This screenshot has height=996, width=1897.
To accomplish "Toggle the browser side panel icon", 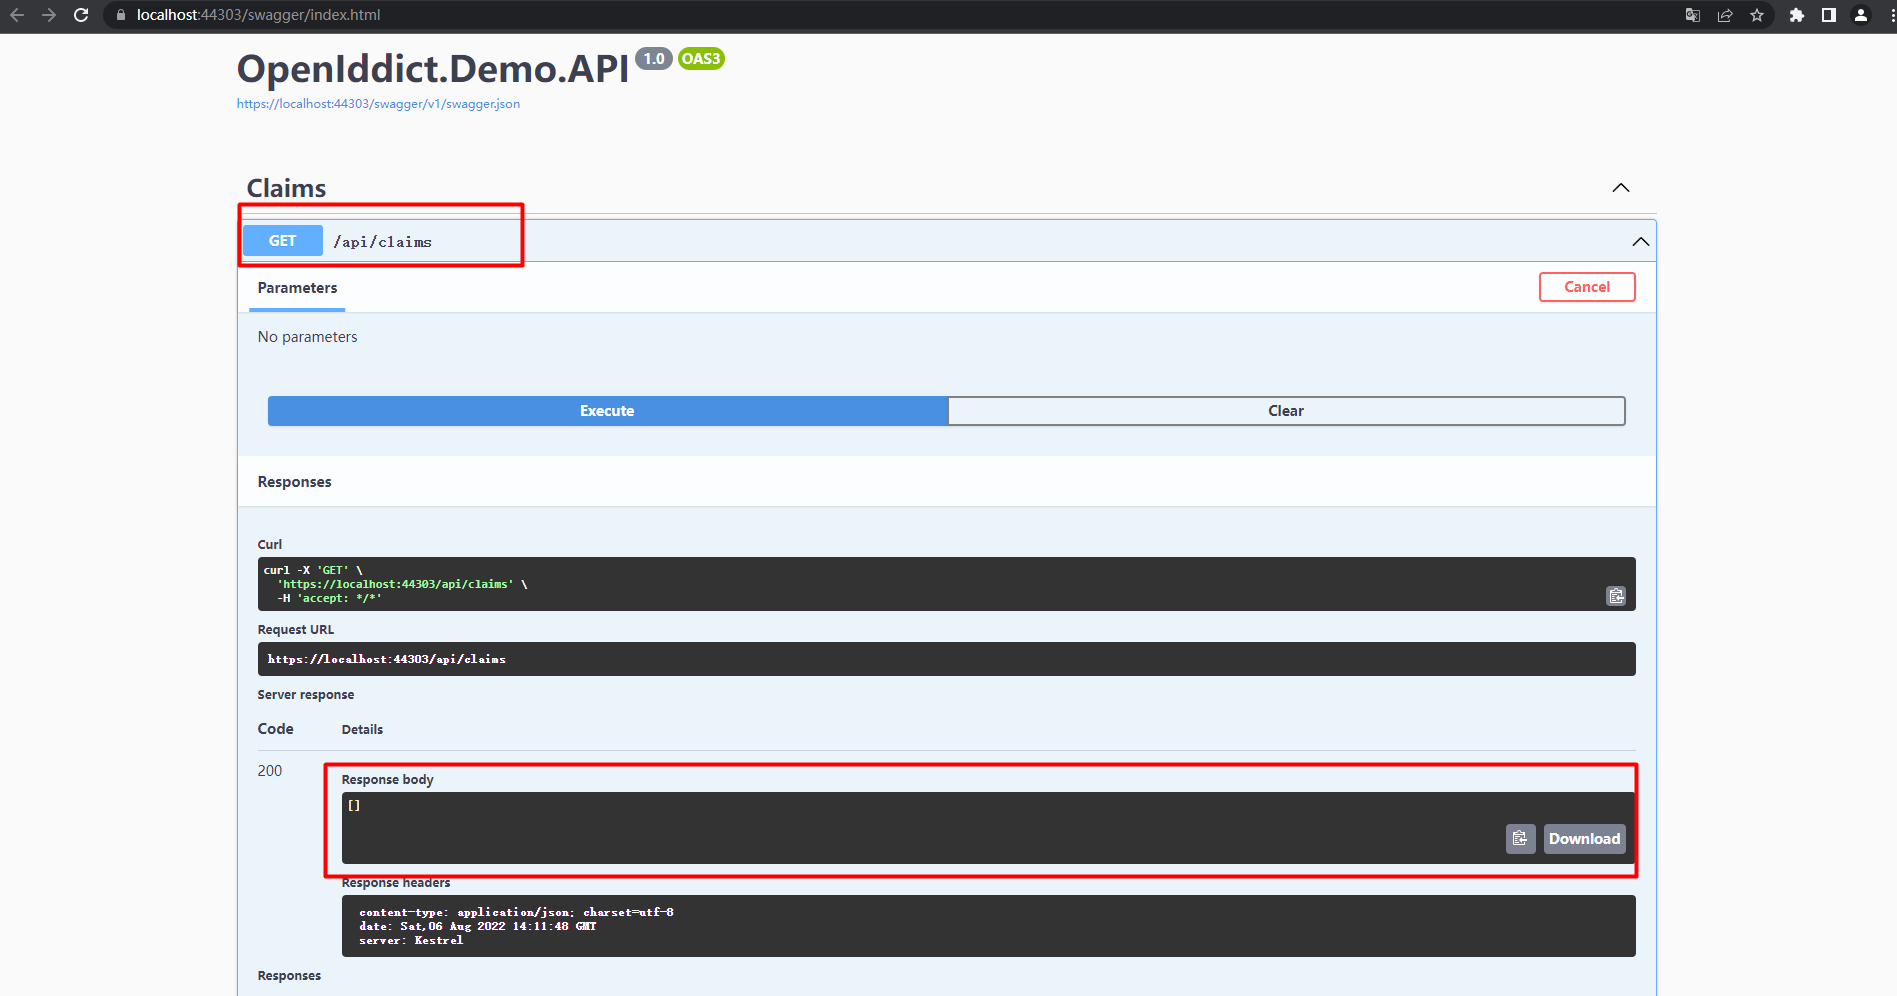I will pos(1829,15).
